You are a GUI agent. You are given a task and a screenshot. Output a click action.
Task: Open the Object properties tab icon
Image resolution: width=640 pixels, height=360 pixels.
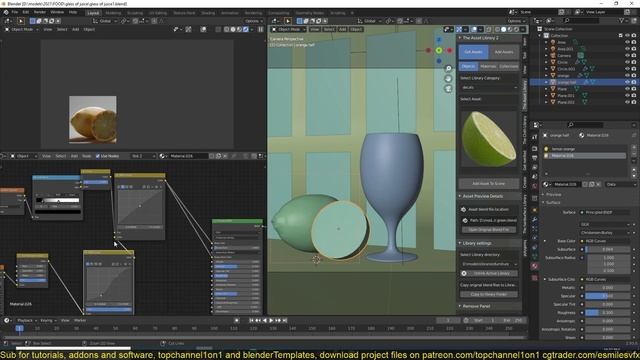[534, 210]
